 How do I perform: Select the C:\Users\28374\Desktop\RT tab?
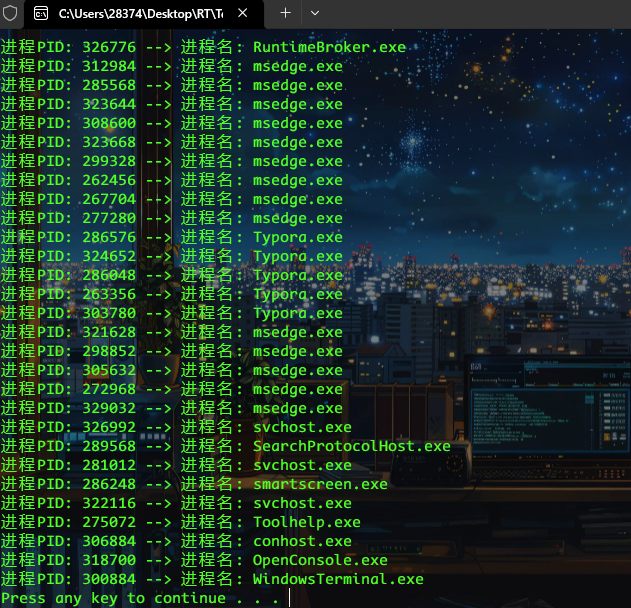coord(144,14)
